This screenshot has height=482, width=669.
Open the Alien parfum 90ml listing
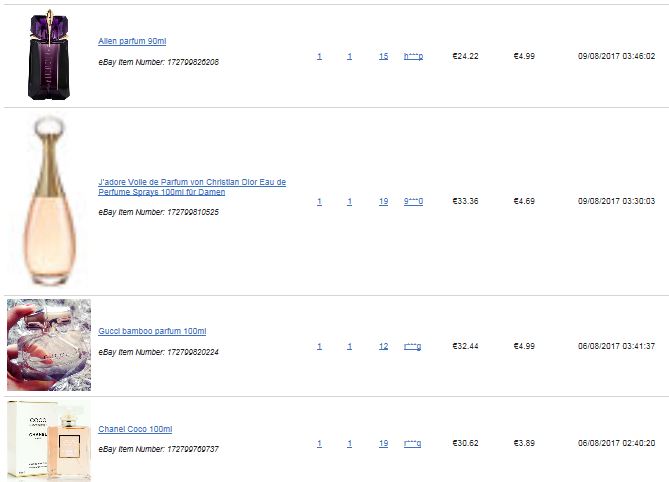coord(132,41)
